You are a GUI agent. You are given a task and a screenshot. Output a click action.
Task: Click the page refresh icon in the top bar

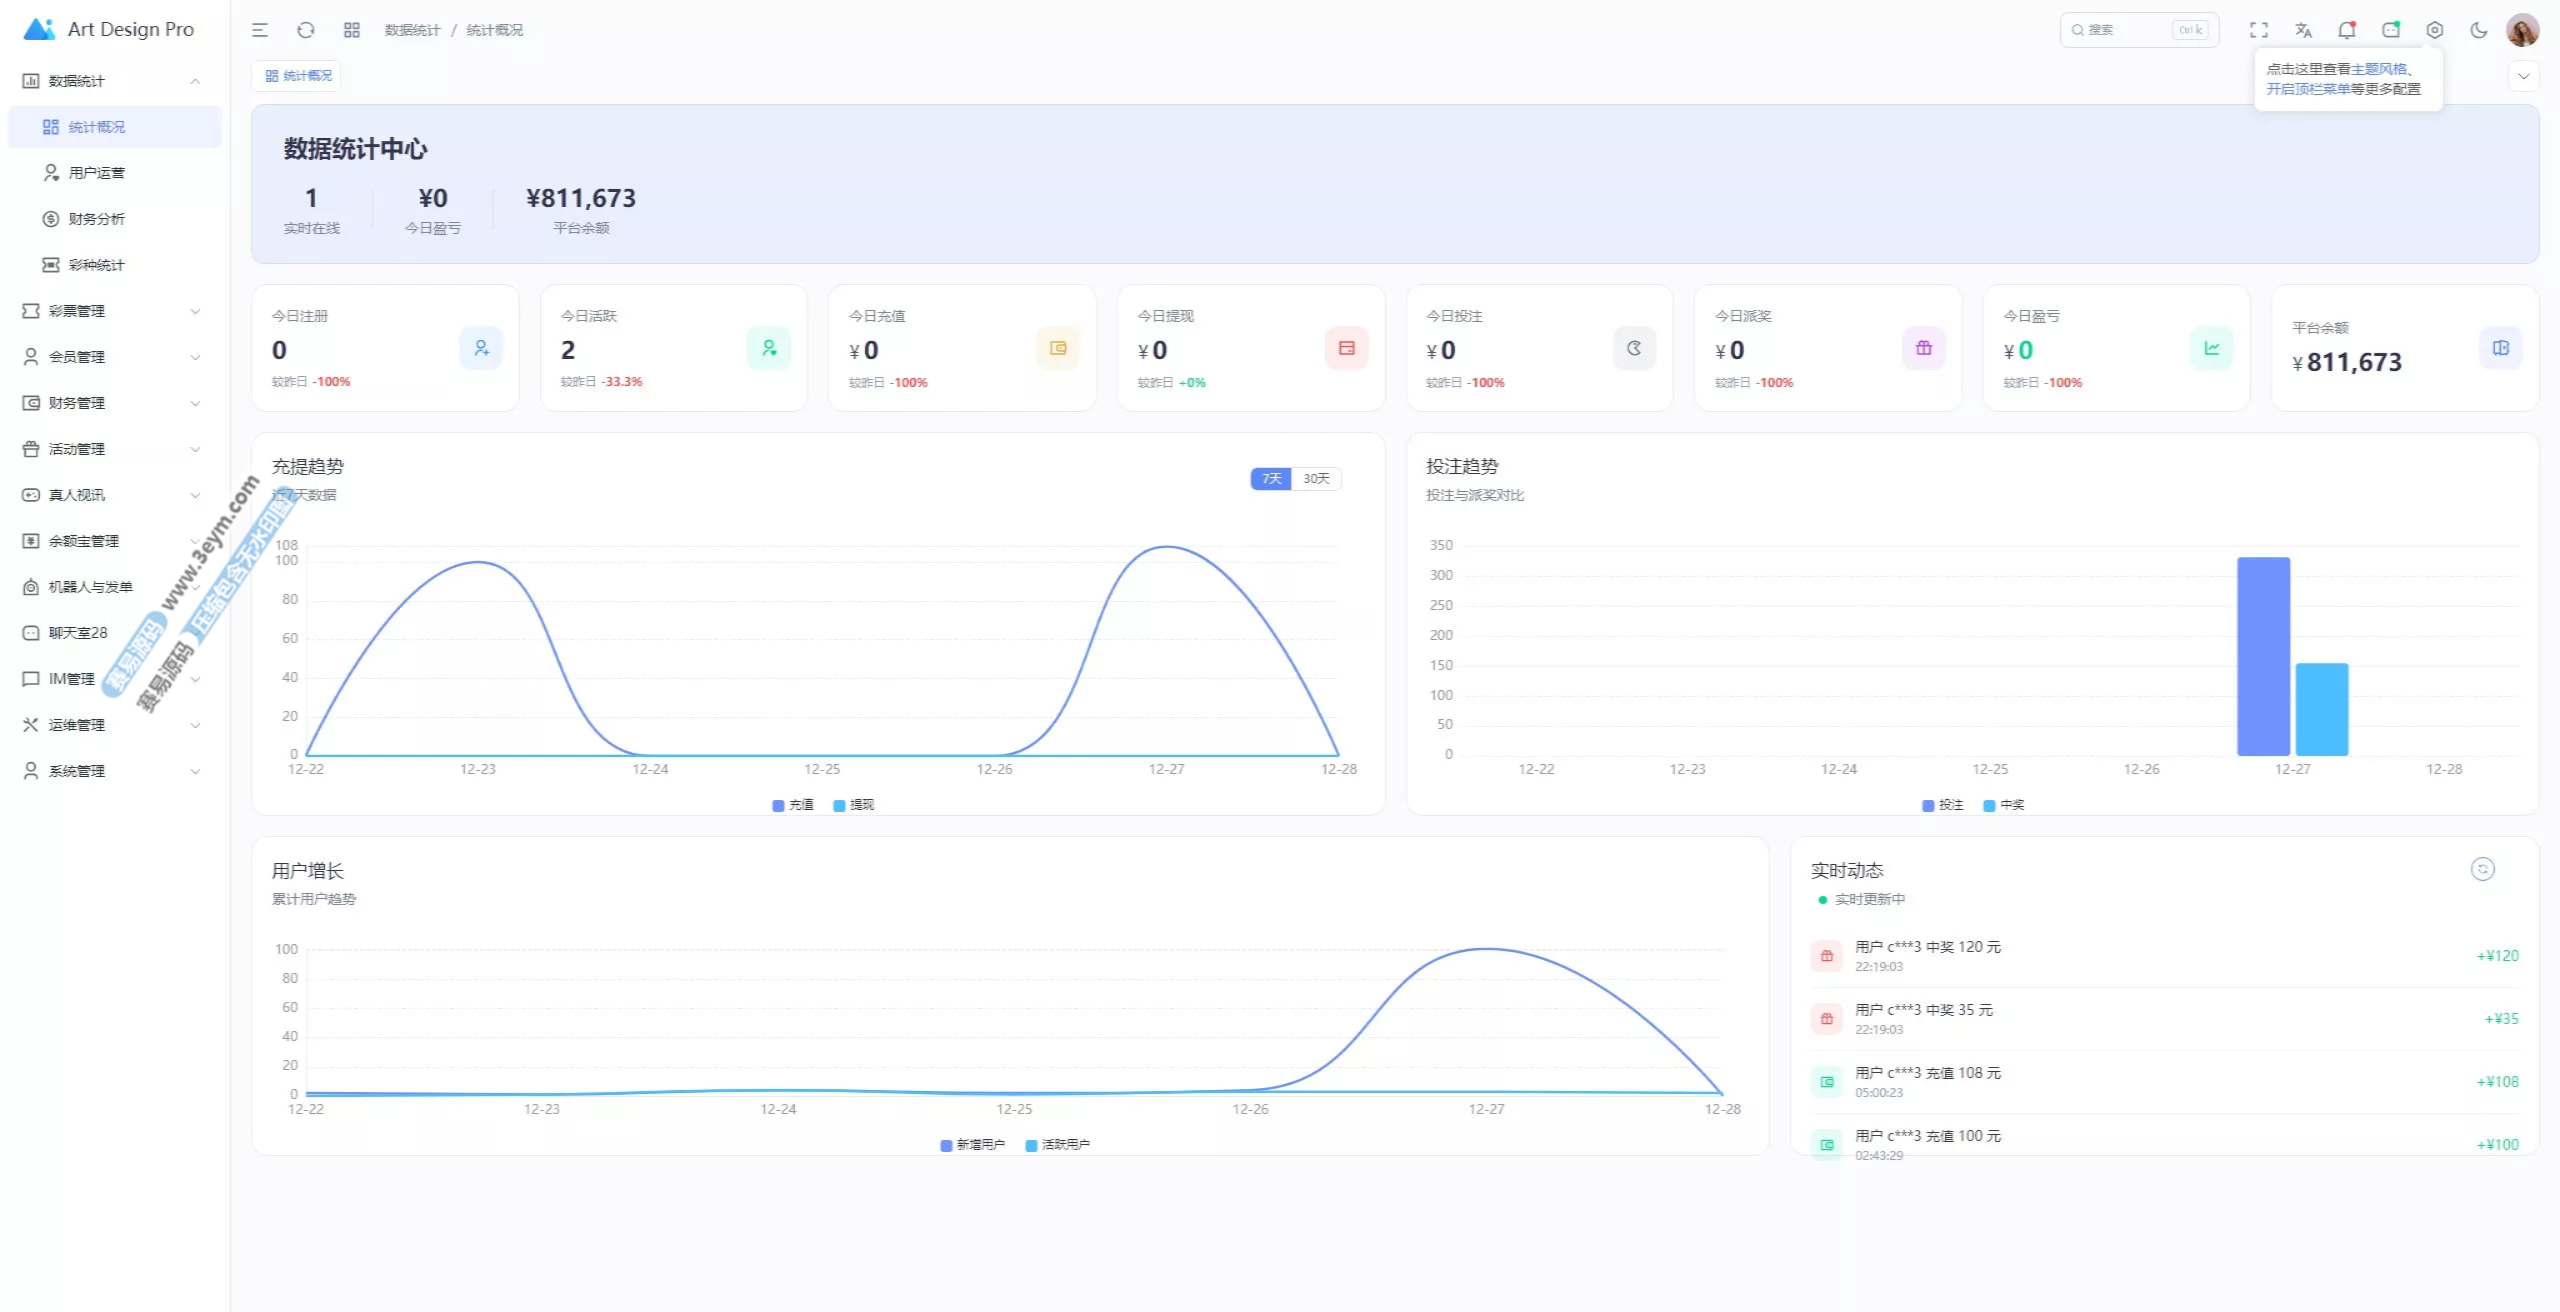click(306, 30)
